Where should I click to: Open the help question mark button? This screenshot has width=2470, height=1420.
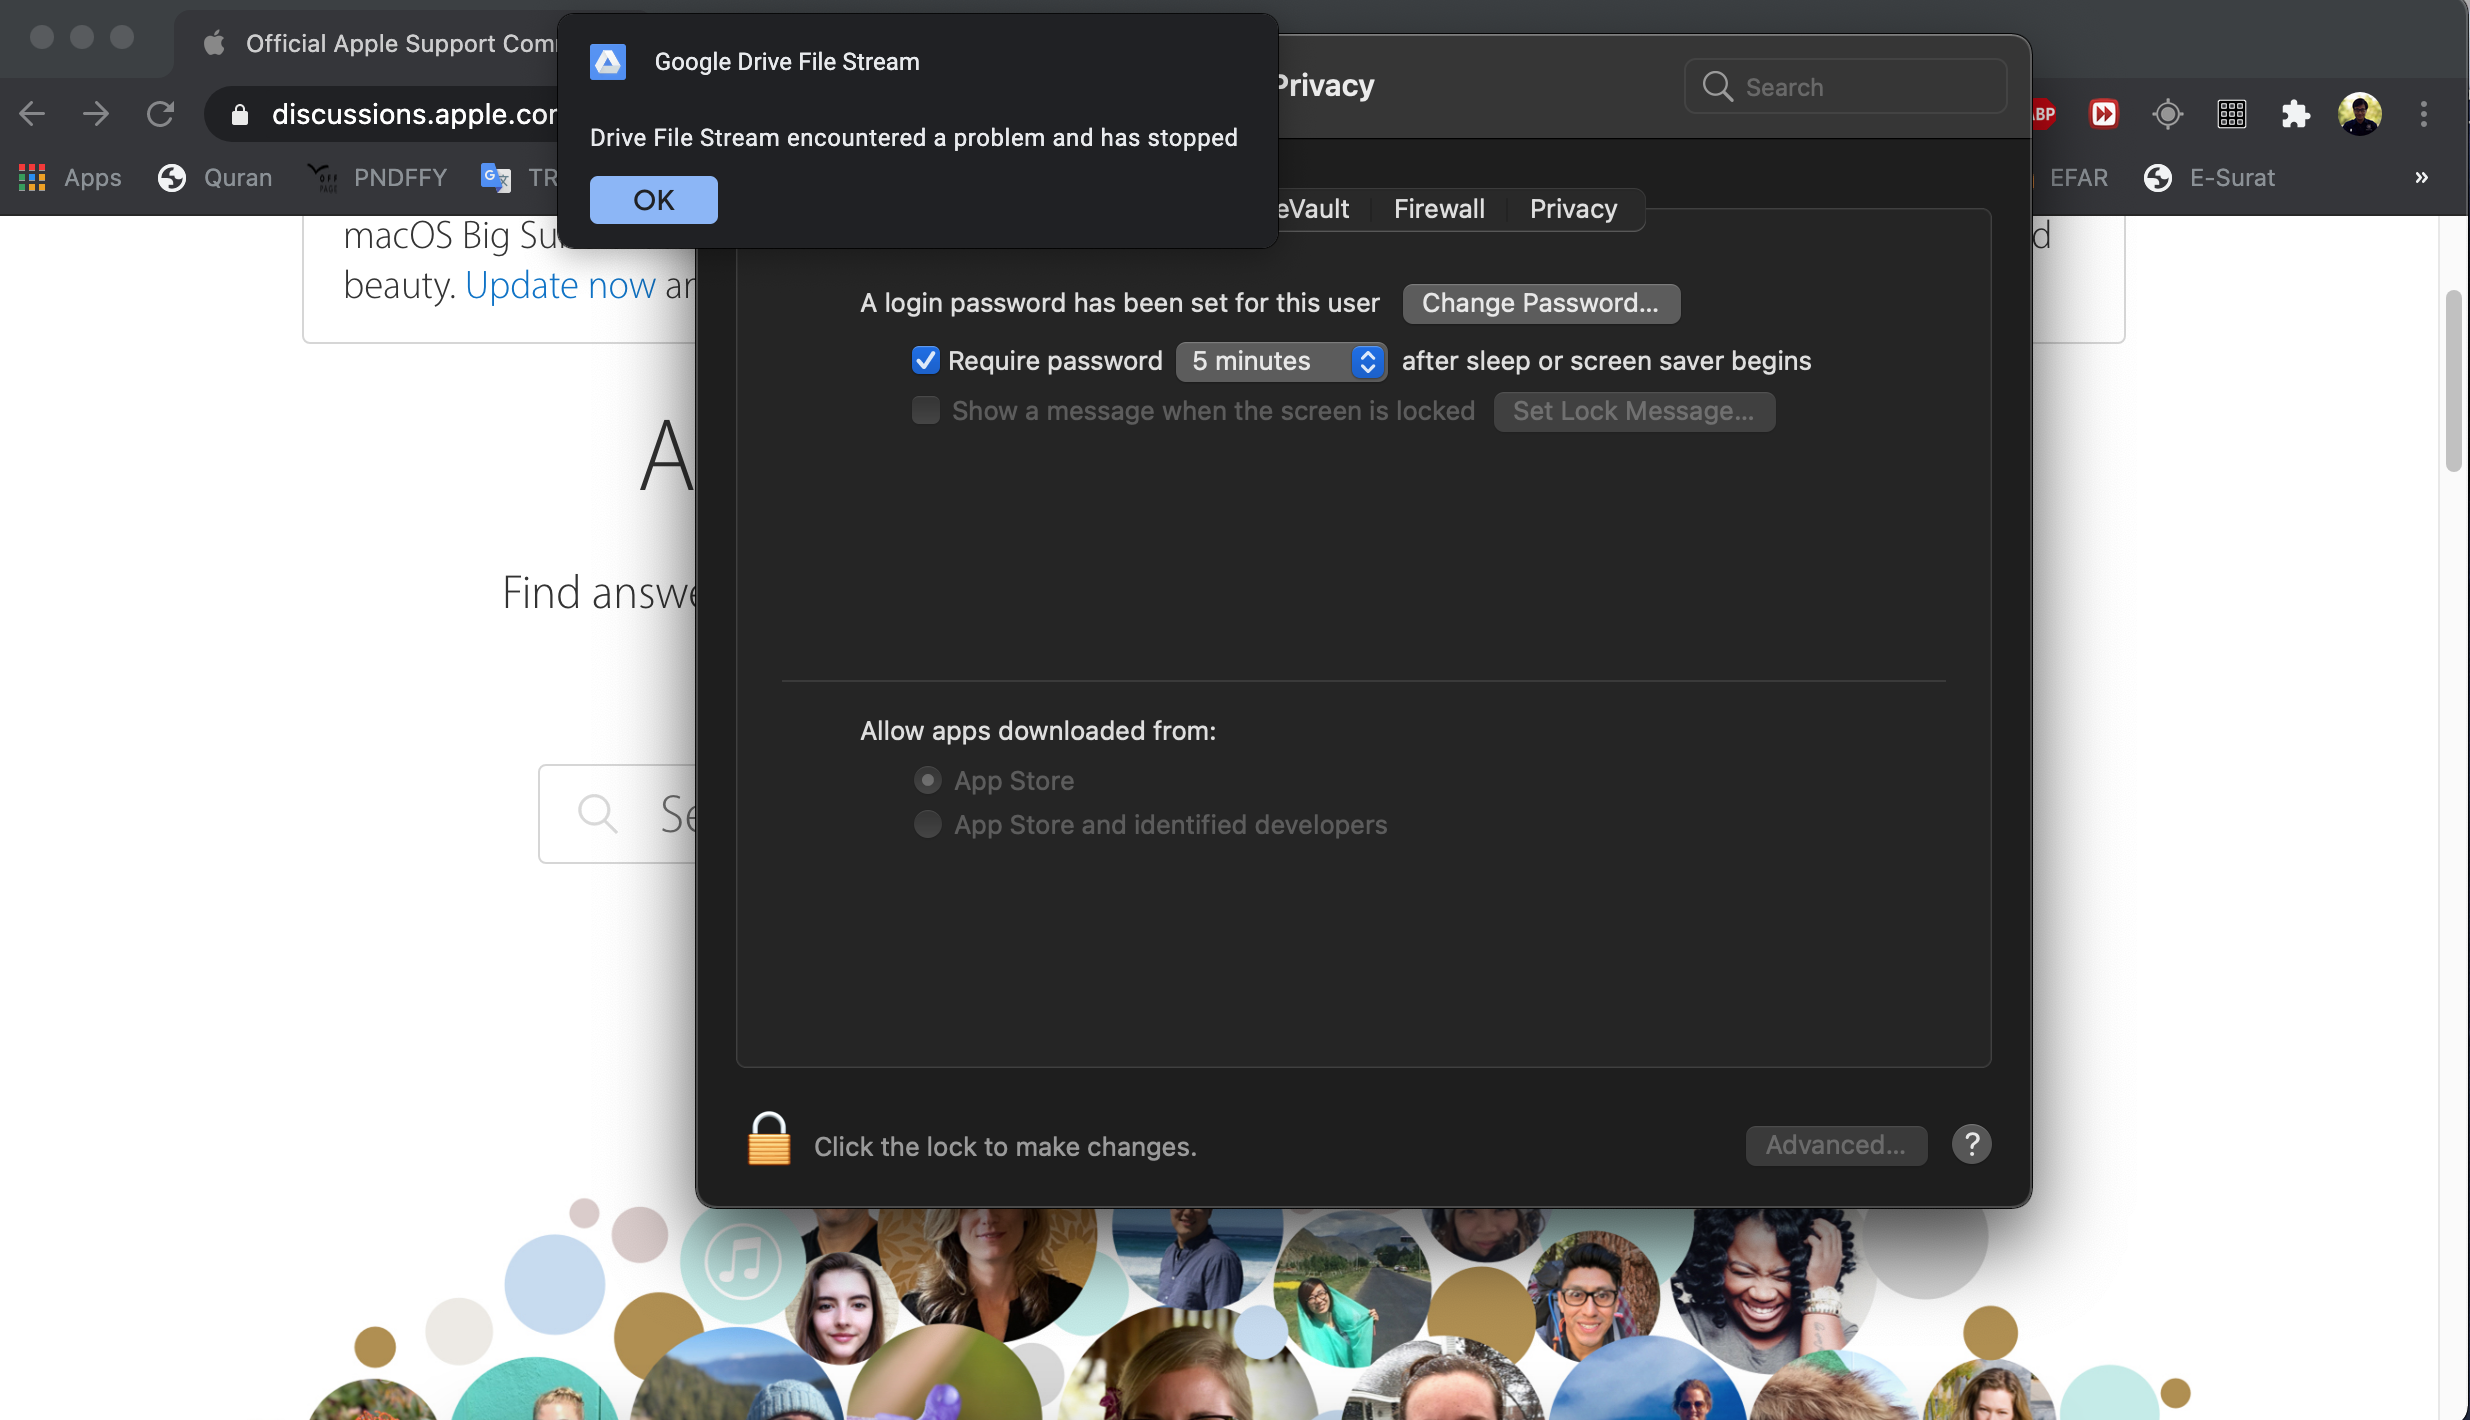point(1971,1144)
